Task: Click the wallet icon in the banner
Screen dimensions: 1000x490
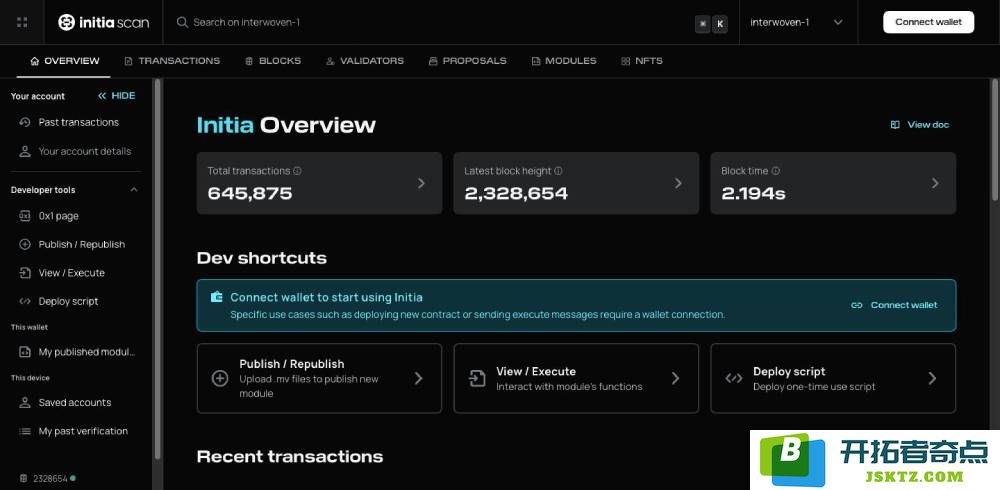Action: click(217, 297)
